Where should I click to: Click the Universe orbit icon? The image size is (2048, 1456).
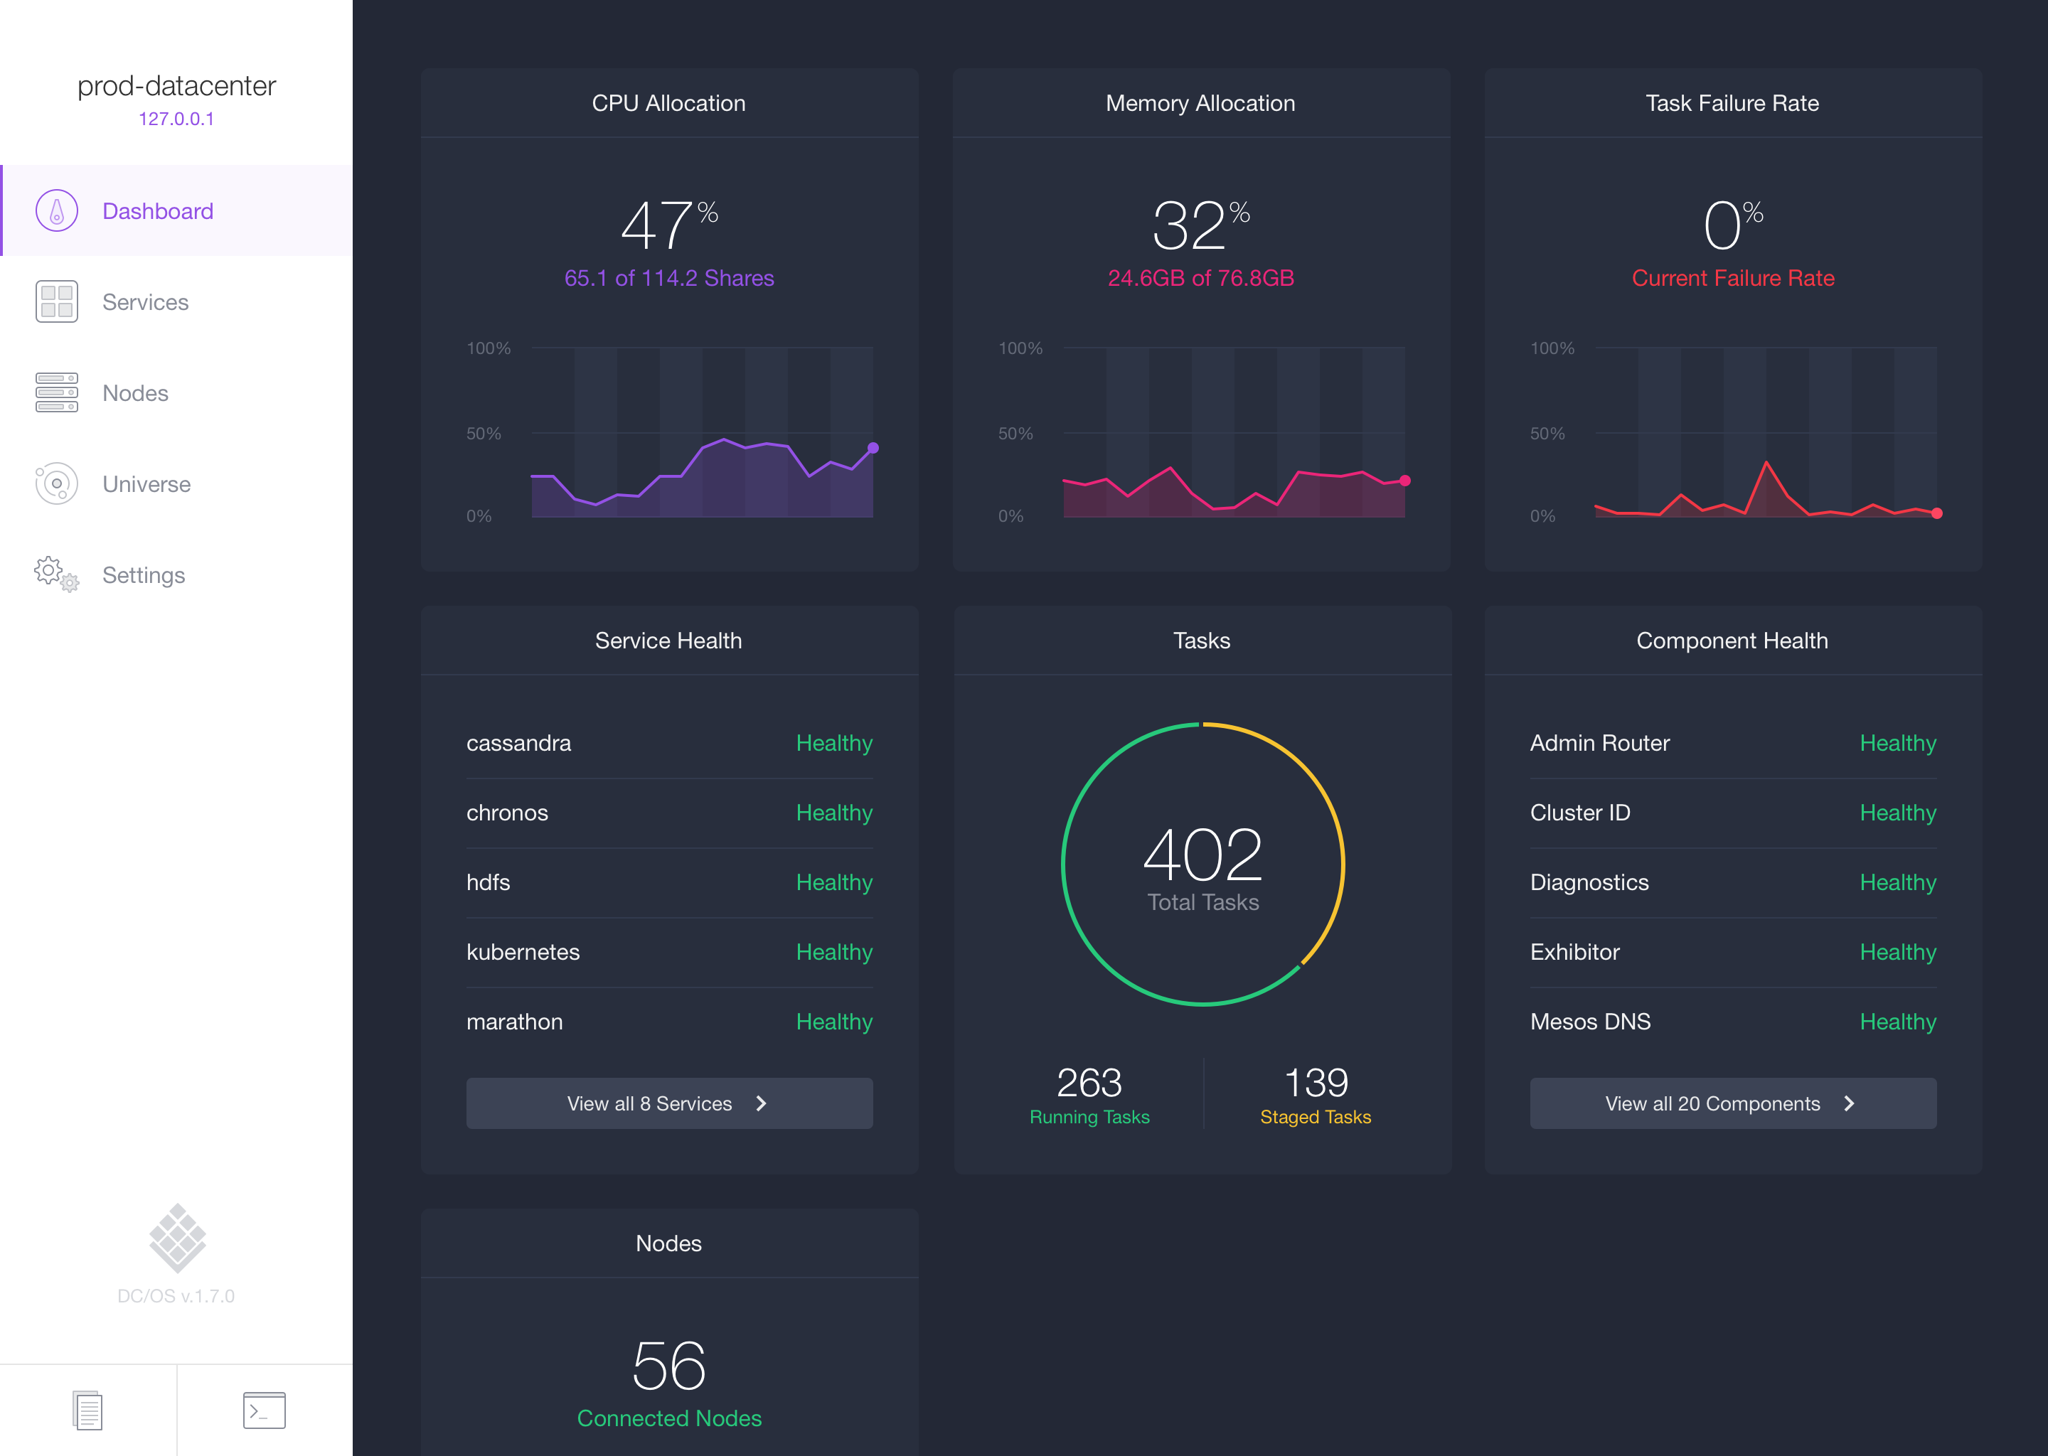click(57, 484)
